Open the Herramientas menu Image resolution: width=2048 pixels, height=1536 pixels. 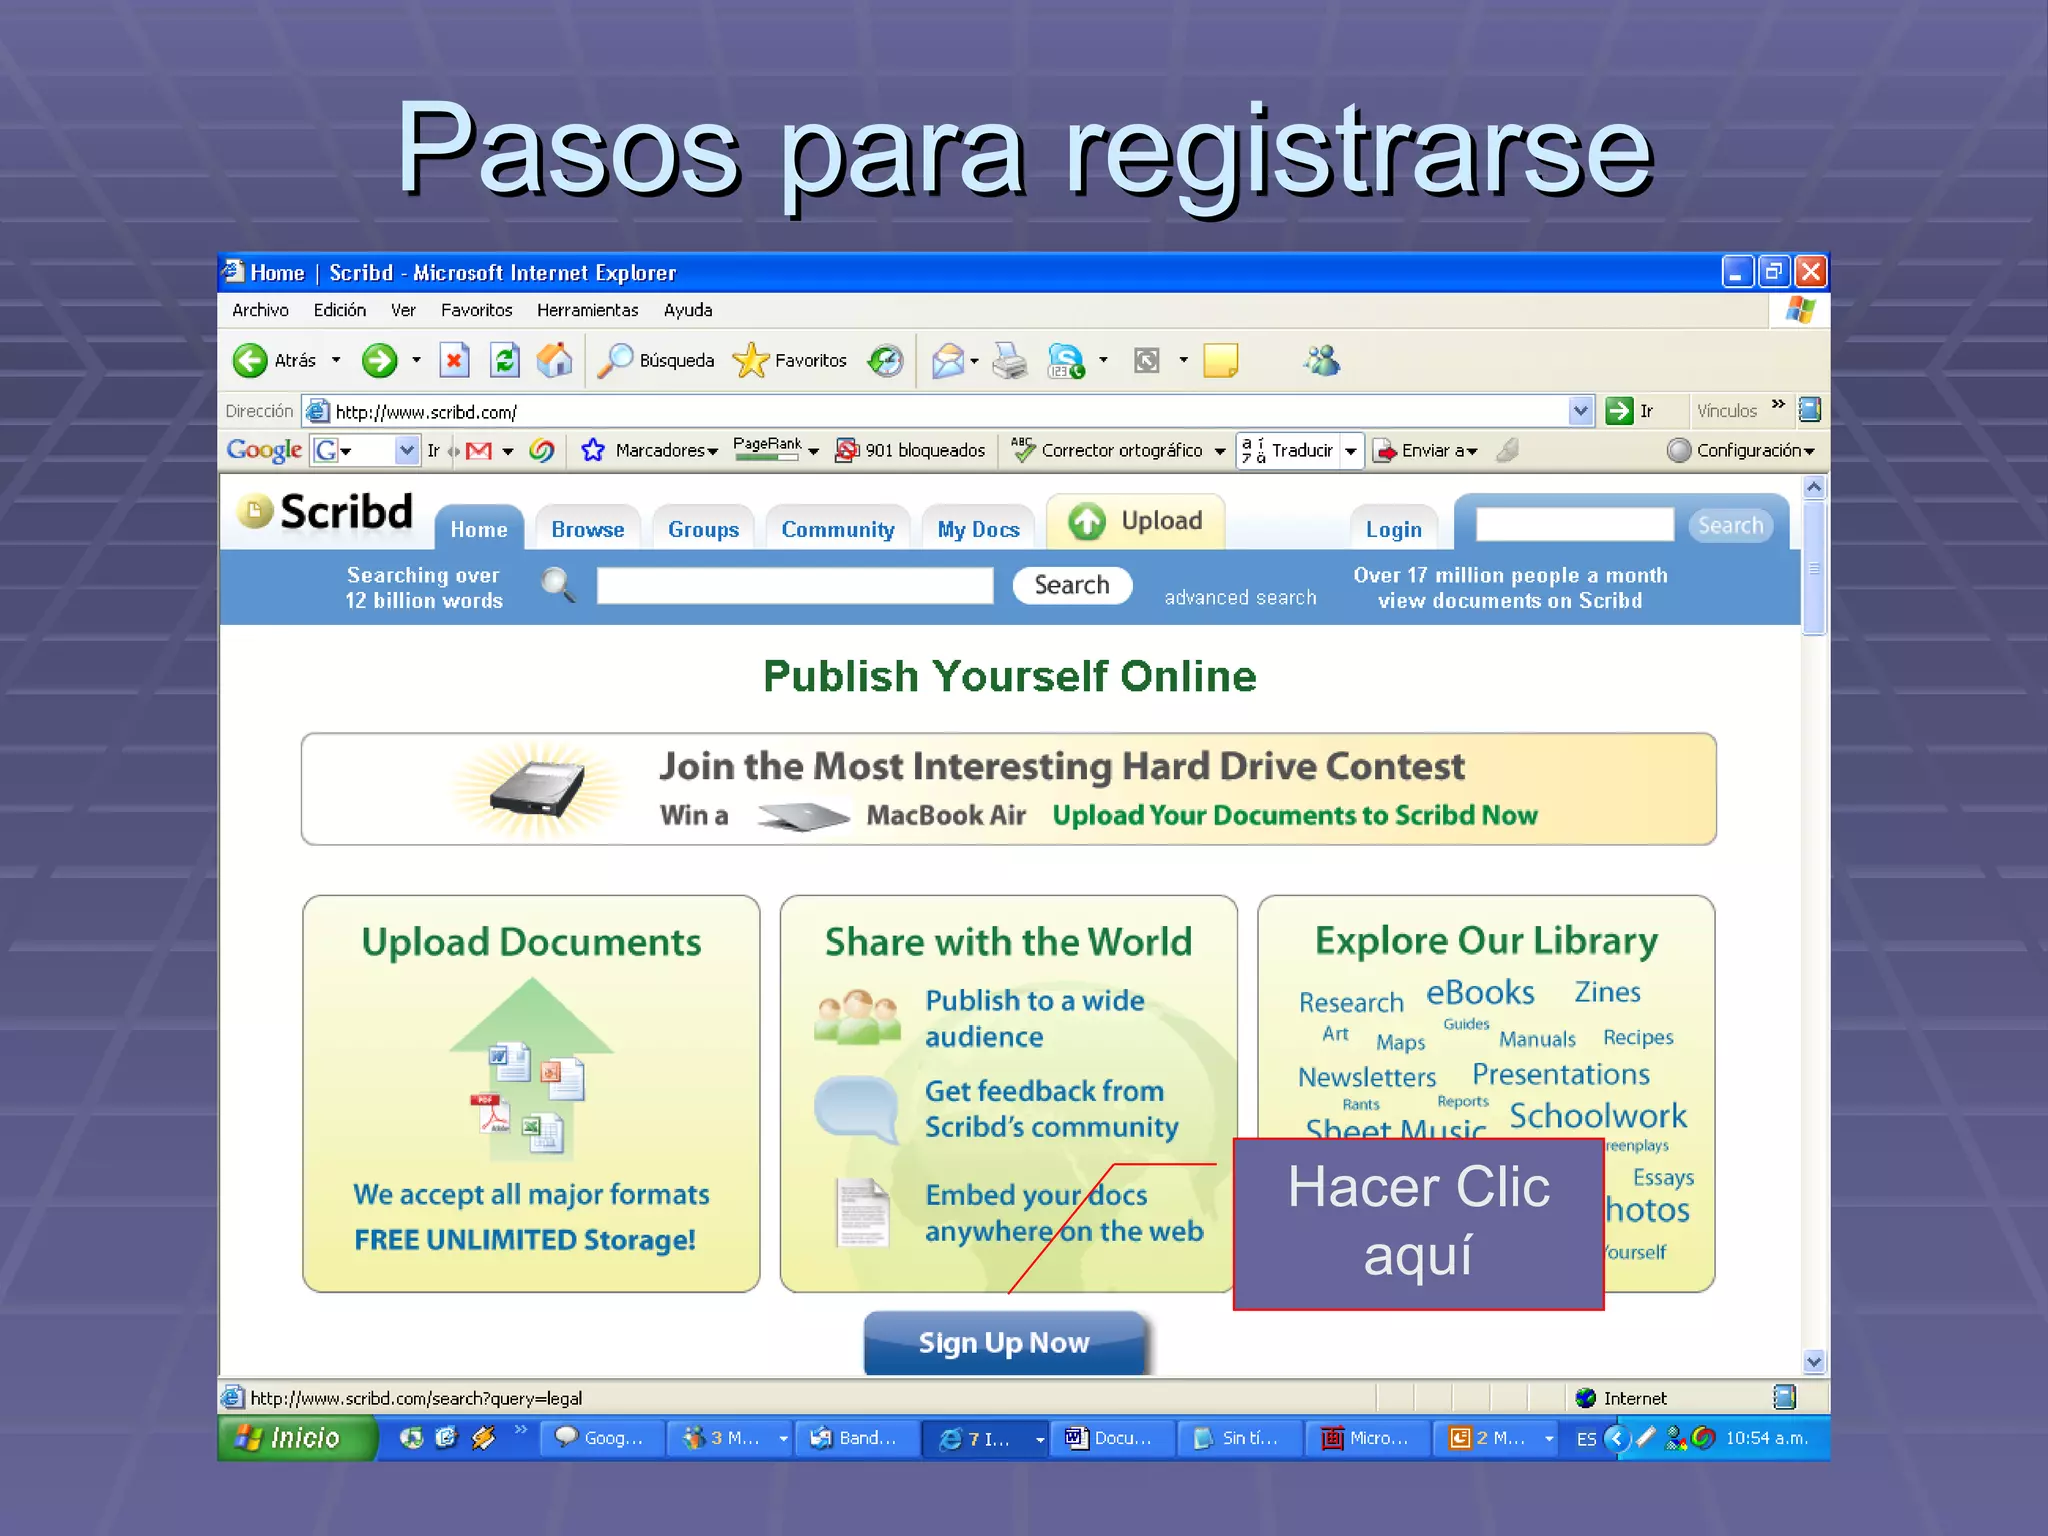[587, 310]
